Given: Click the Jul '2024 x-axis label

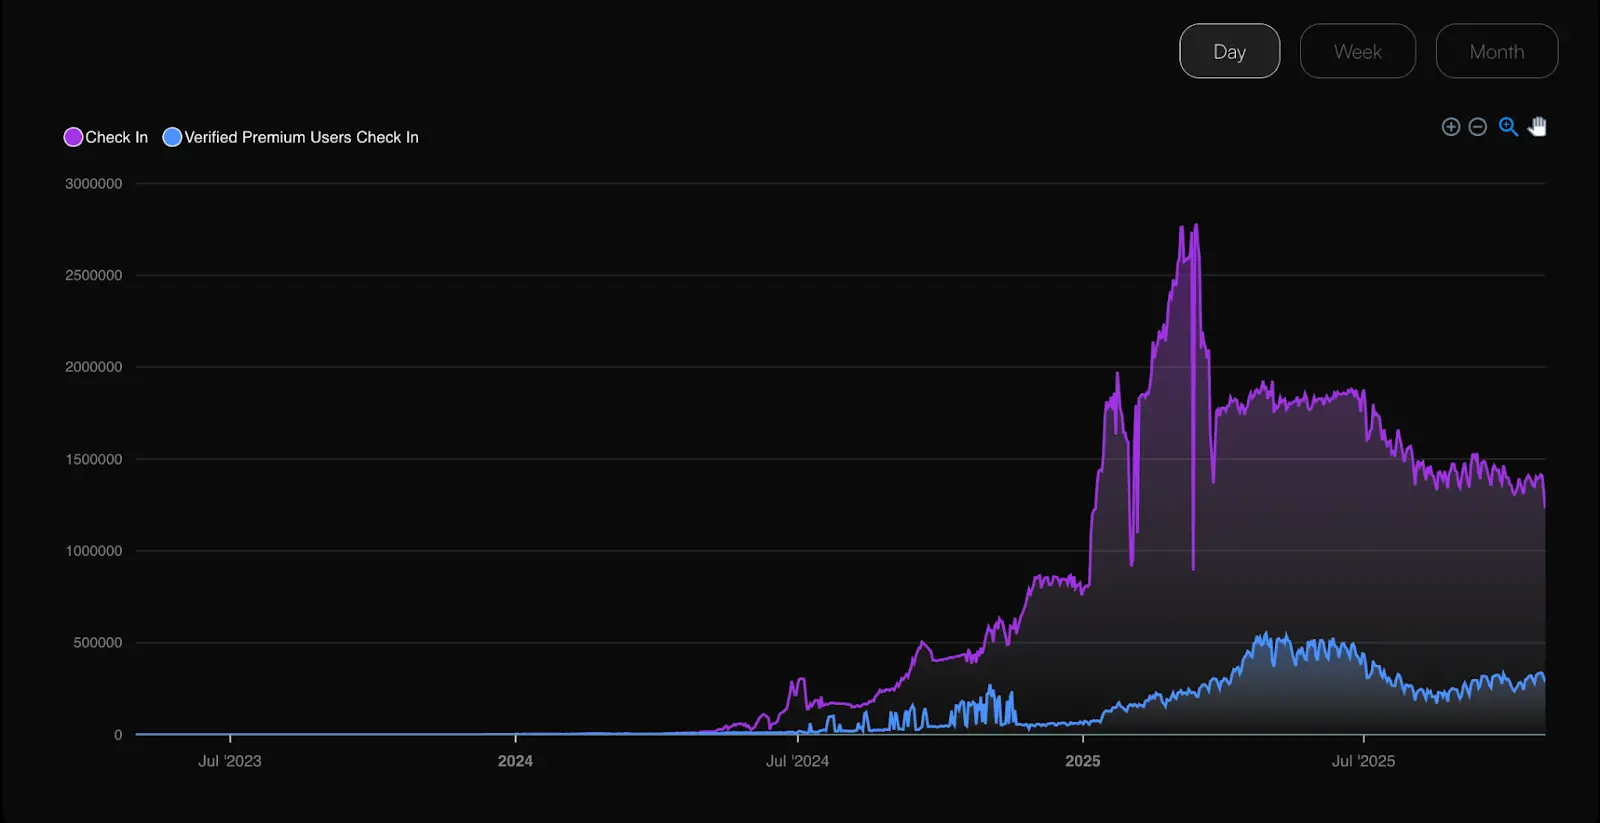Looking at the screenshot, I should [797, 761].
